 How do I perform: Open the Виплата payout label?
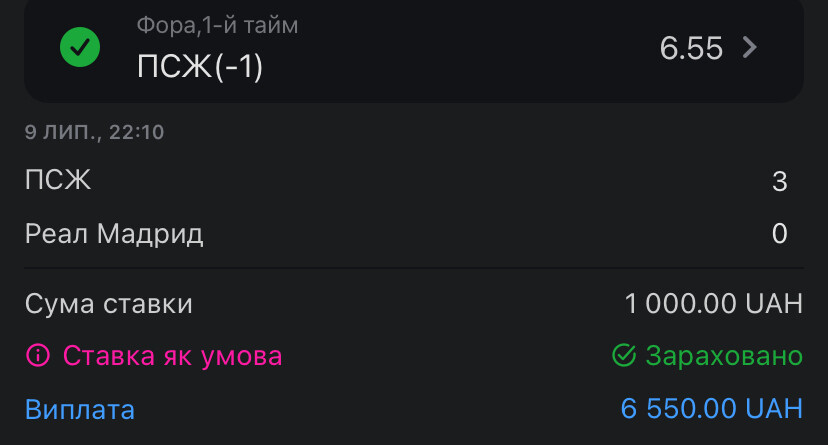coord(80,409)
